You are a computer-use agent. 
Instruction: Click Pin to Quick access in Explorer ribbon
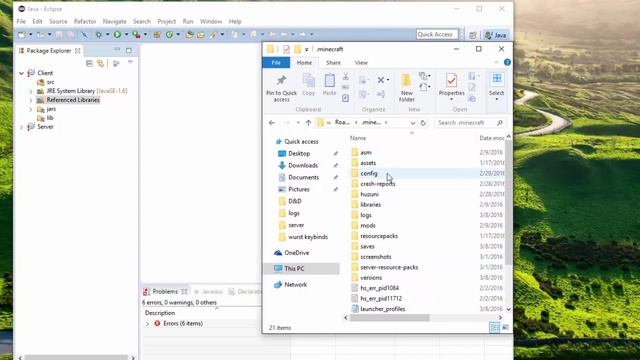coord(281,89)
